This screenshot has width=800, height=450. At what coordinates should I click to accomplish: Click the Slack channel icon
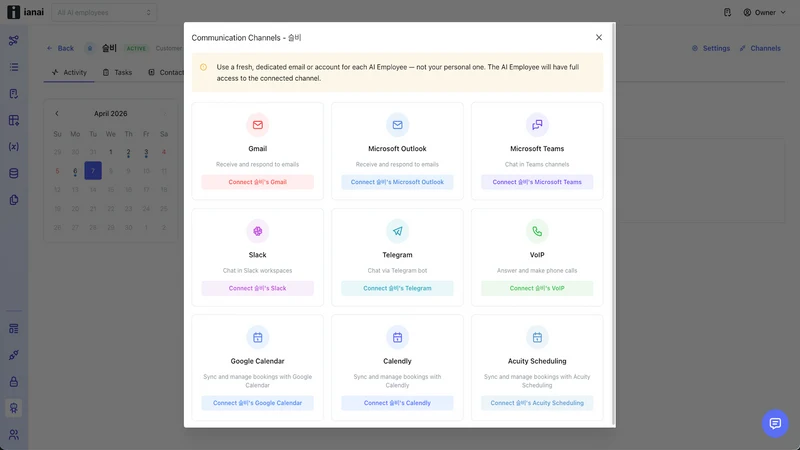click(258, 231)
